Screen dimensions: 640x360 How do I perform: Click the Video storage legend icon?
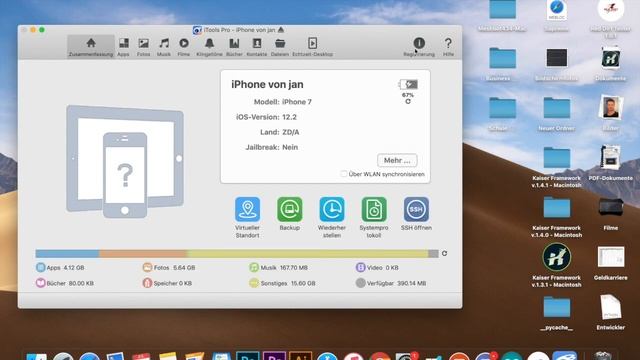pyautogui.click(x=360, y=267)
